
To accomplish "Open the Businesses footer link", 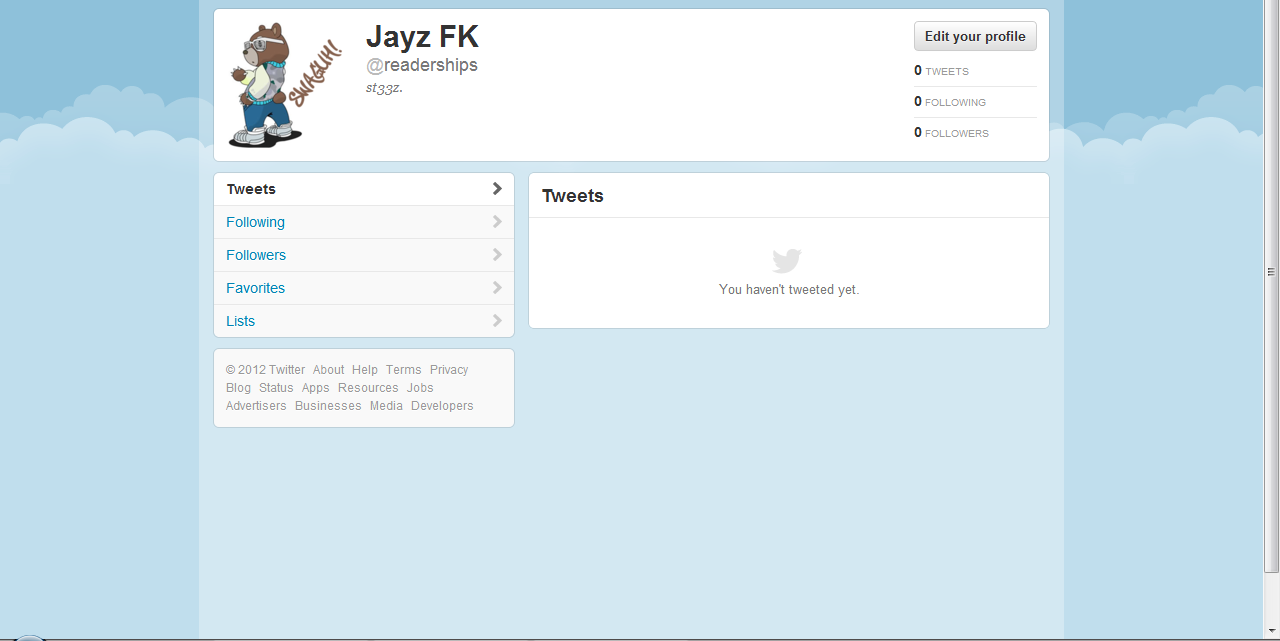I will 328,406.
